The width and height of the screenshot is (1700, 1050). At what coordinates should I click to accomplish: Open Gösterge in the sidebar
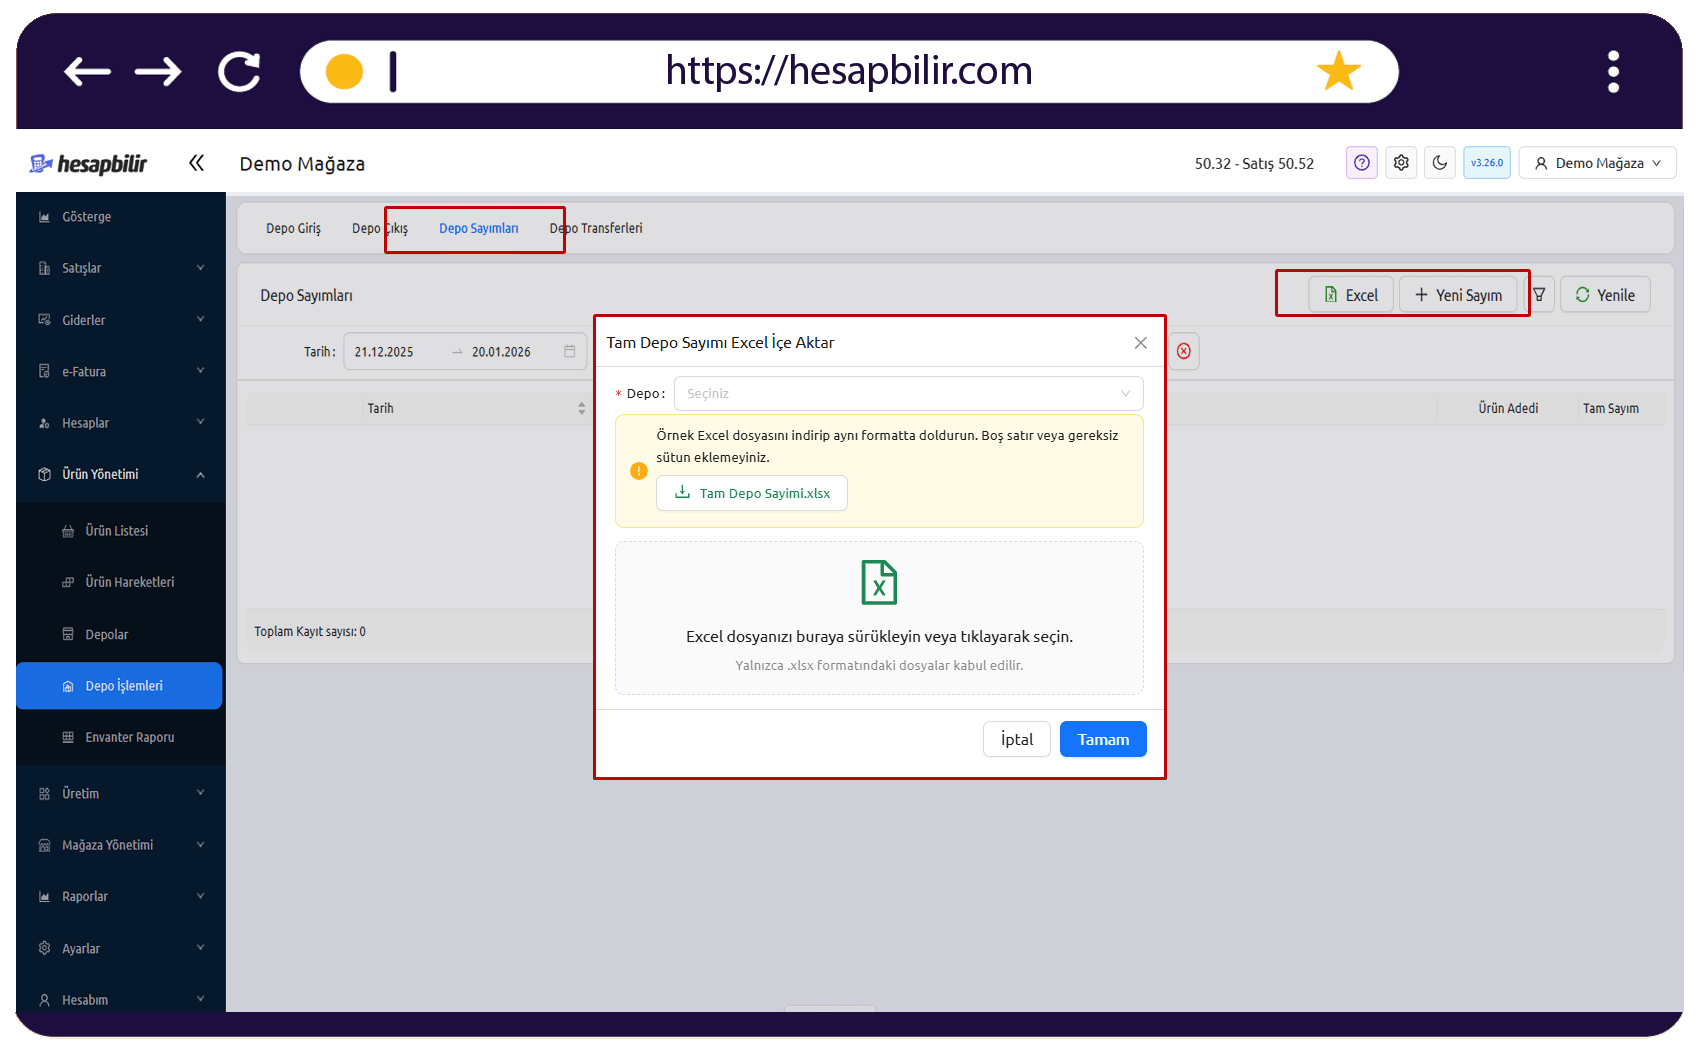pyautogui.click(x=119, y=217)
